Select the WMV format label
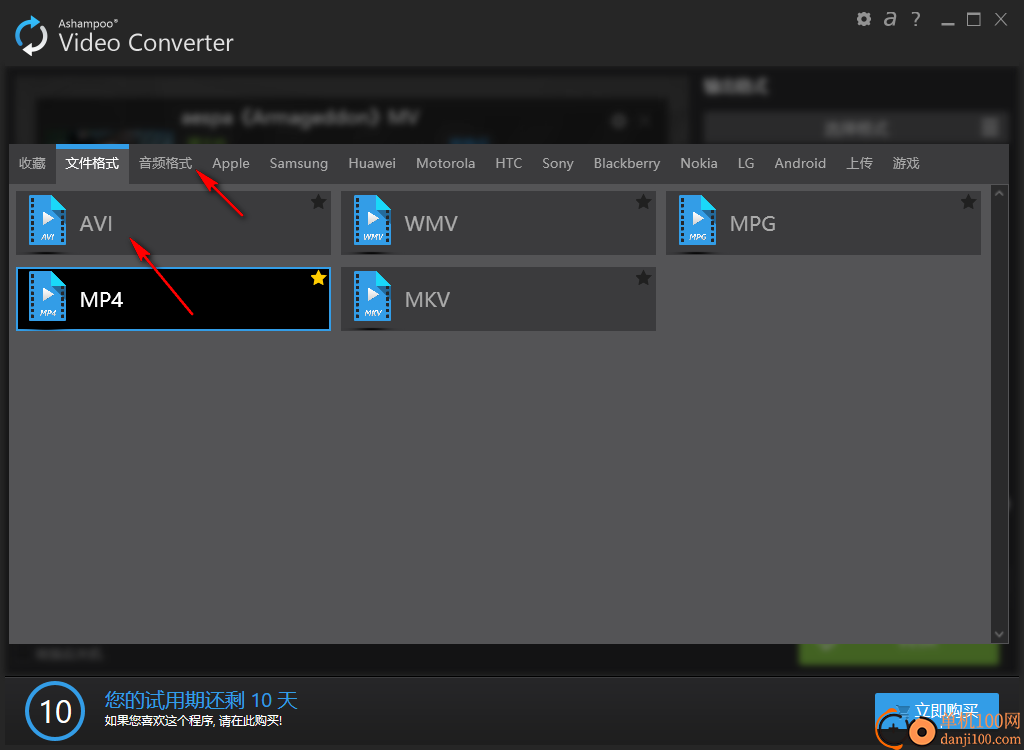 [x=431, y=223]
